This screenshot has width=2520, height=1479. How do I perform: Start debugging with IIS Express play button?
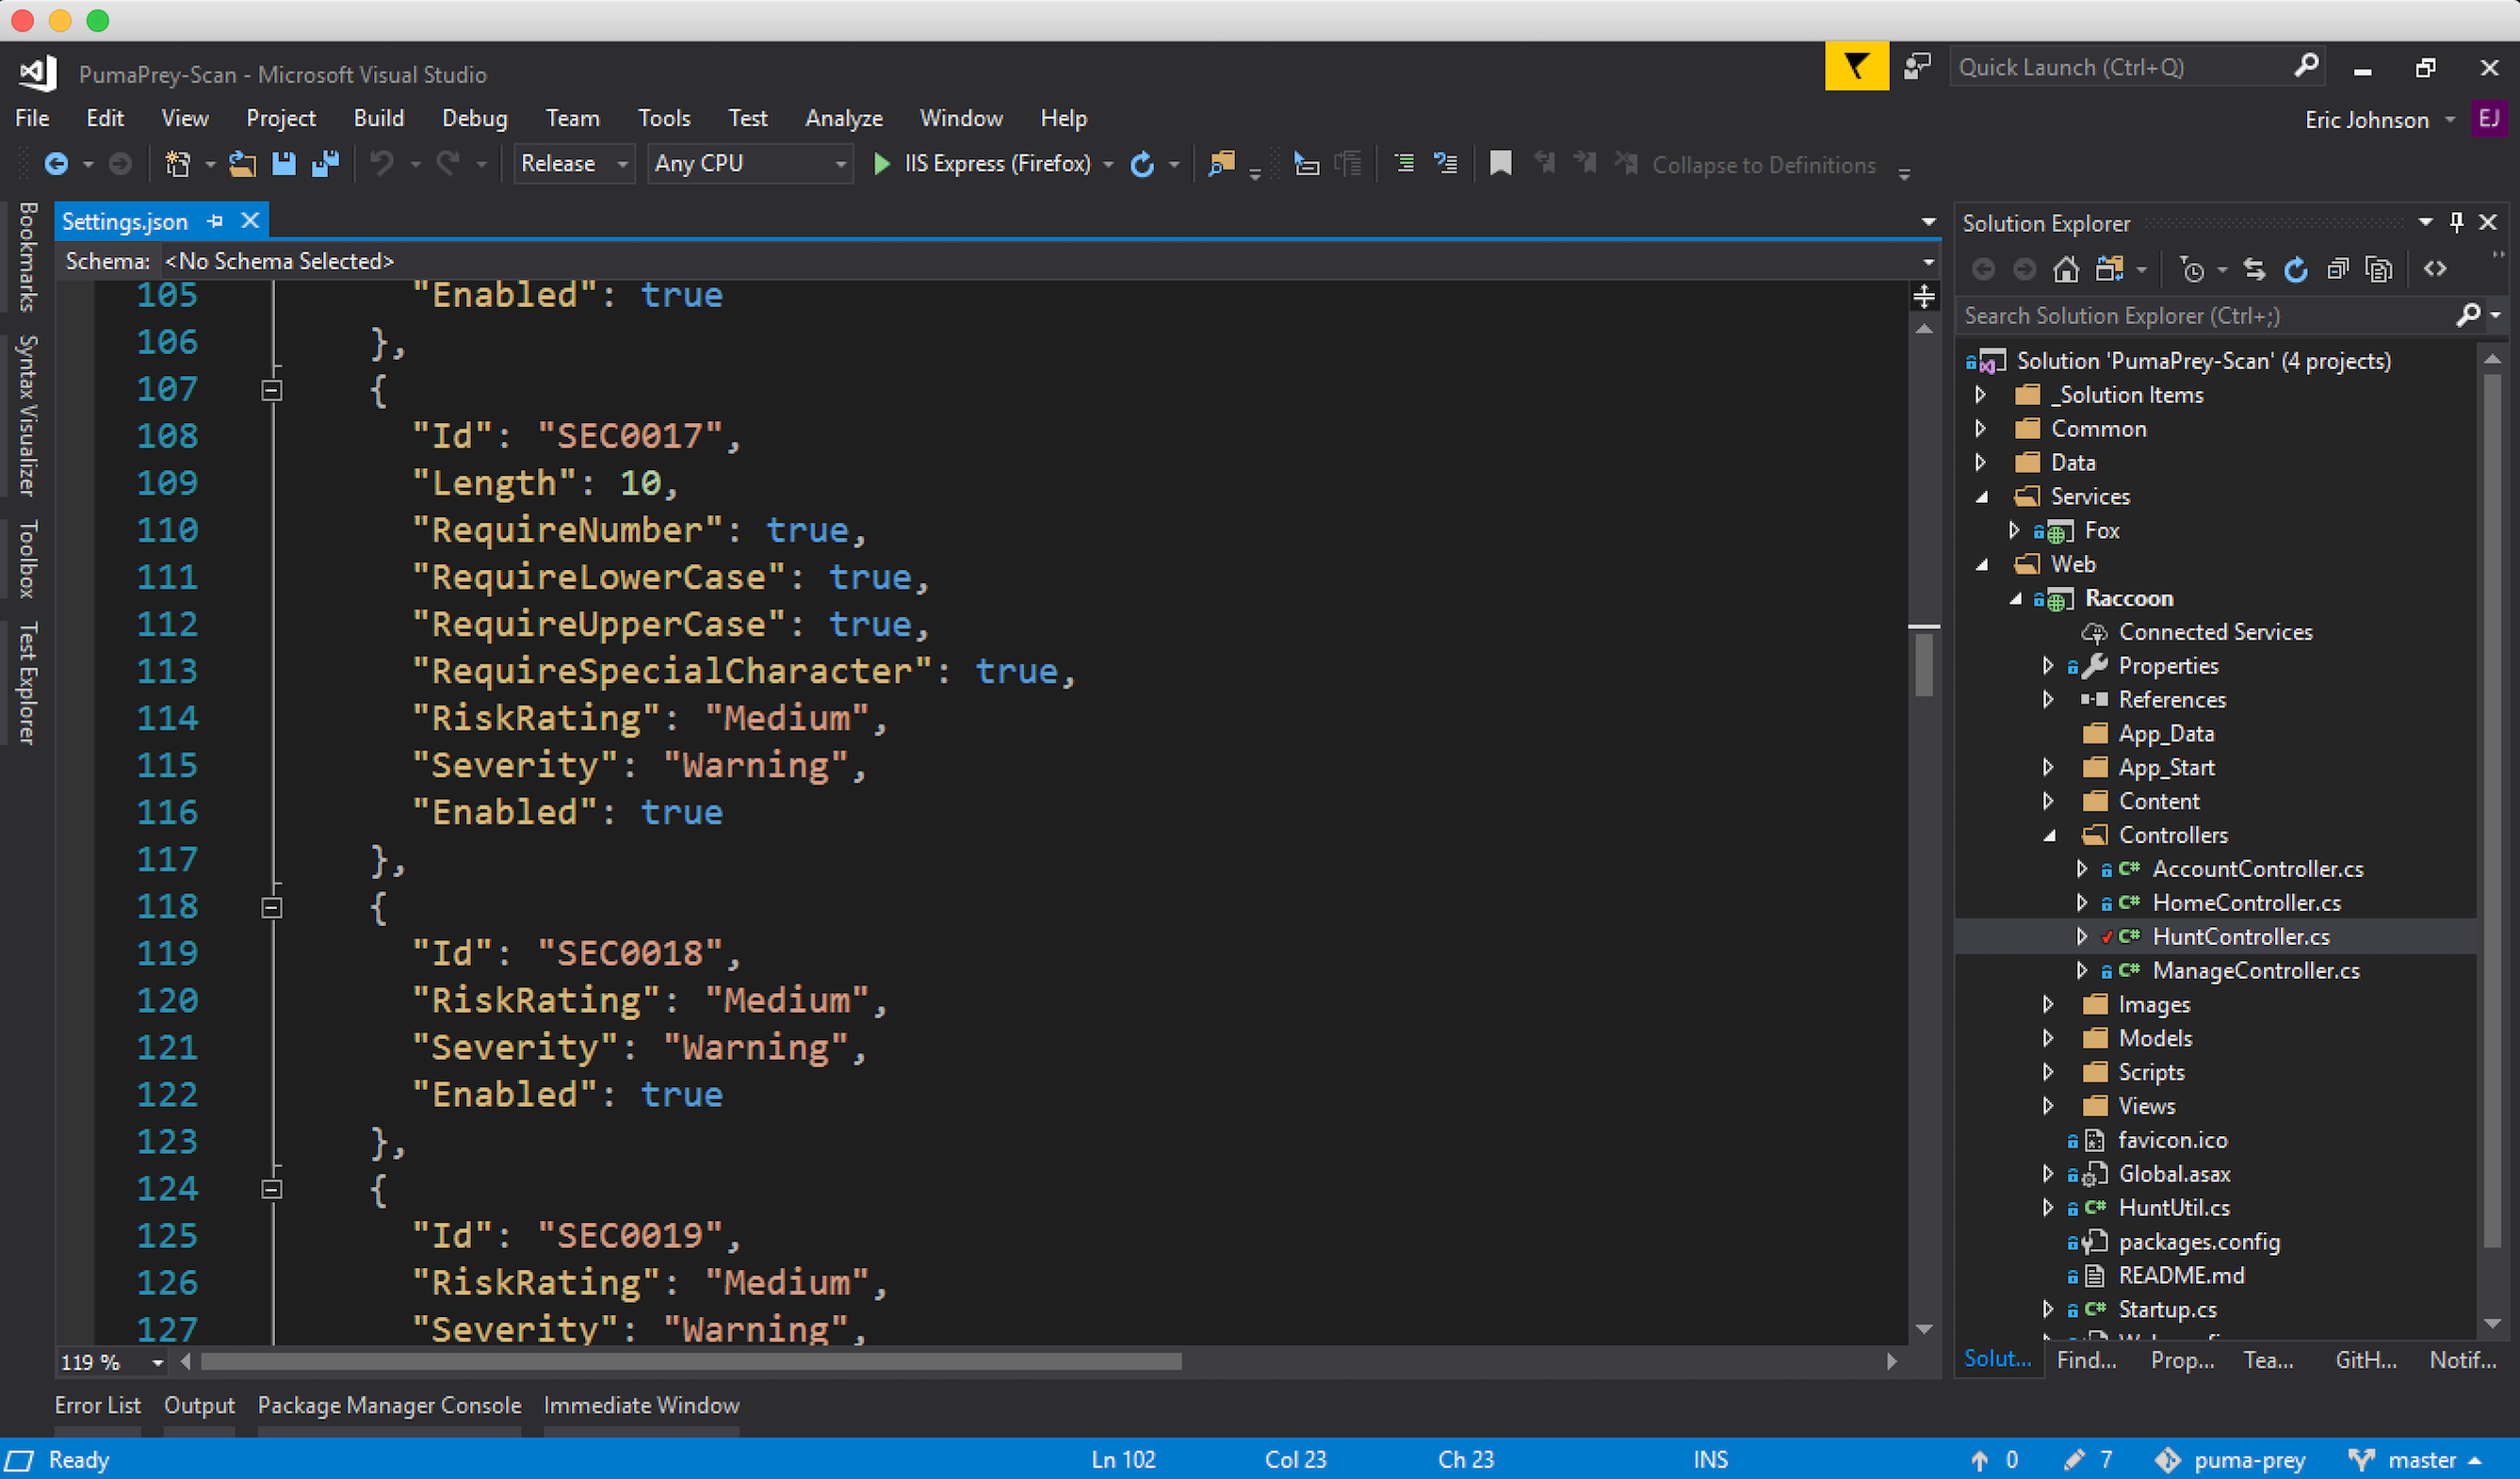(x=881, y=164)
